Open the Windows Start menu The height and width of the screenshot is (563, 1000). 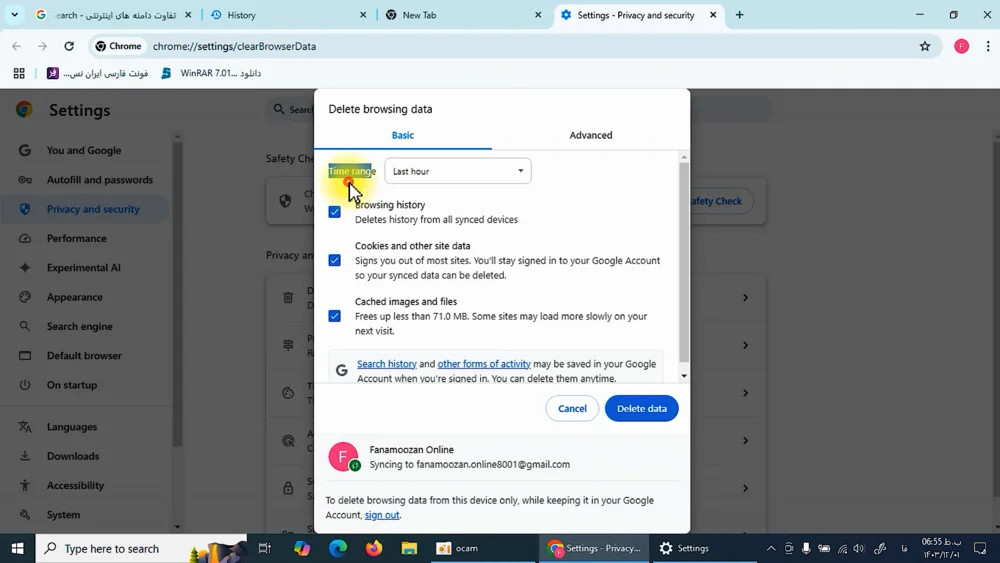point(17,548)
